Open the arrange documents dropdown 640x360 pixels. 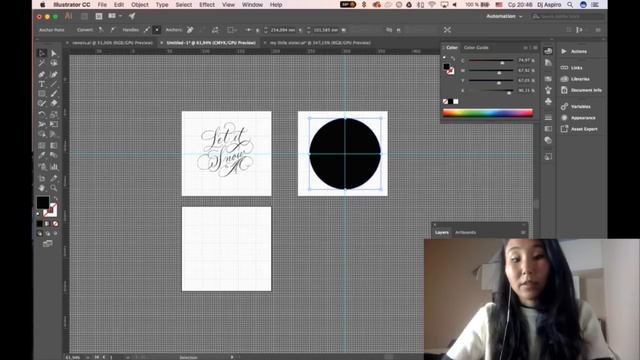point(115,16)
